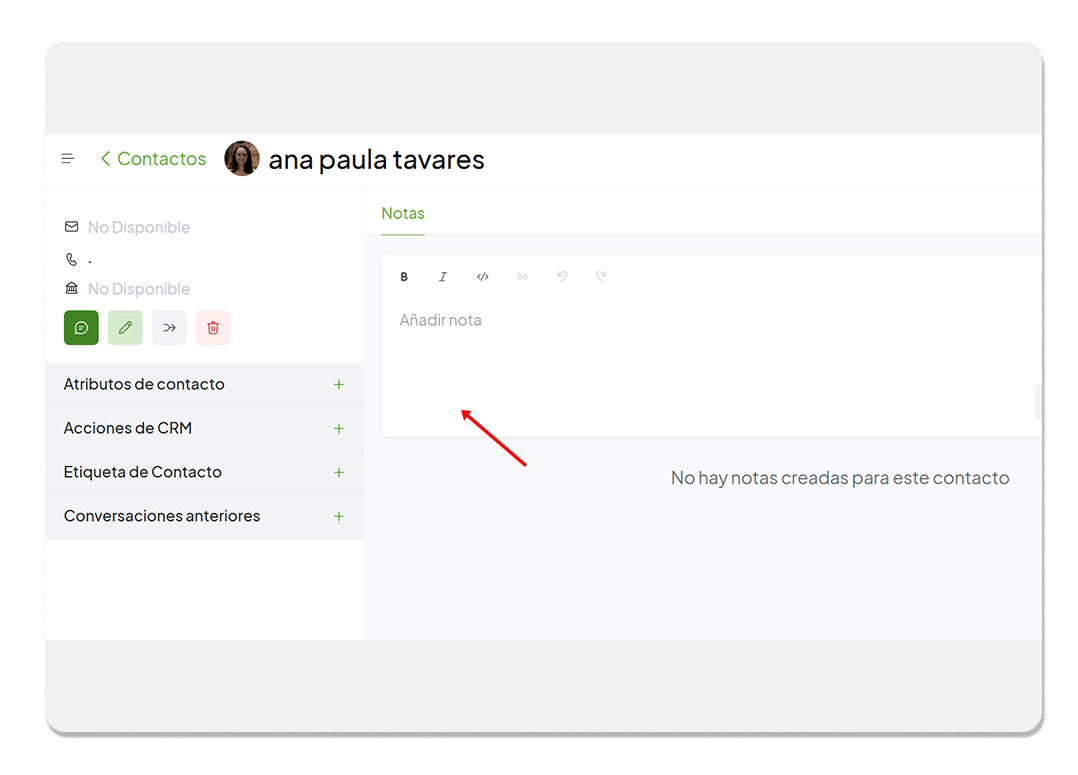Click the double-arrow forward button
Viewport: 1078px width, 775px height.
[169, 328]
